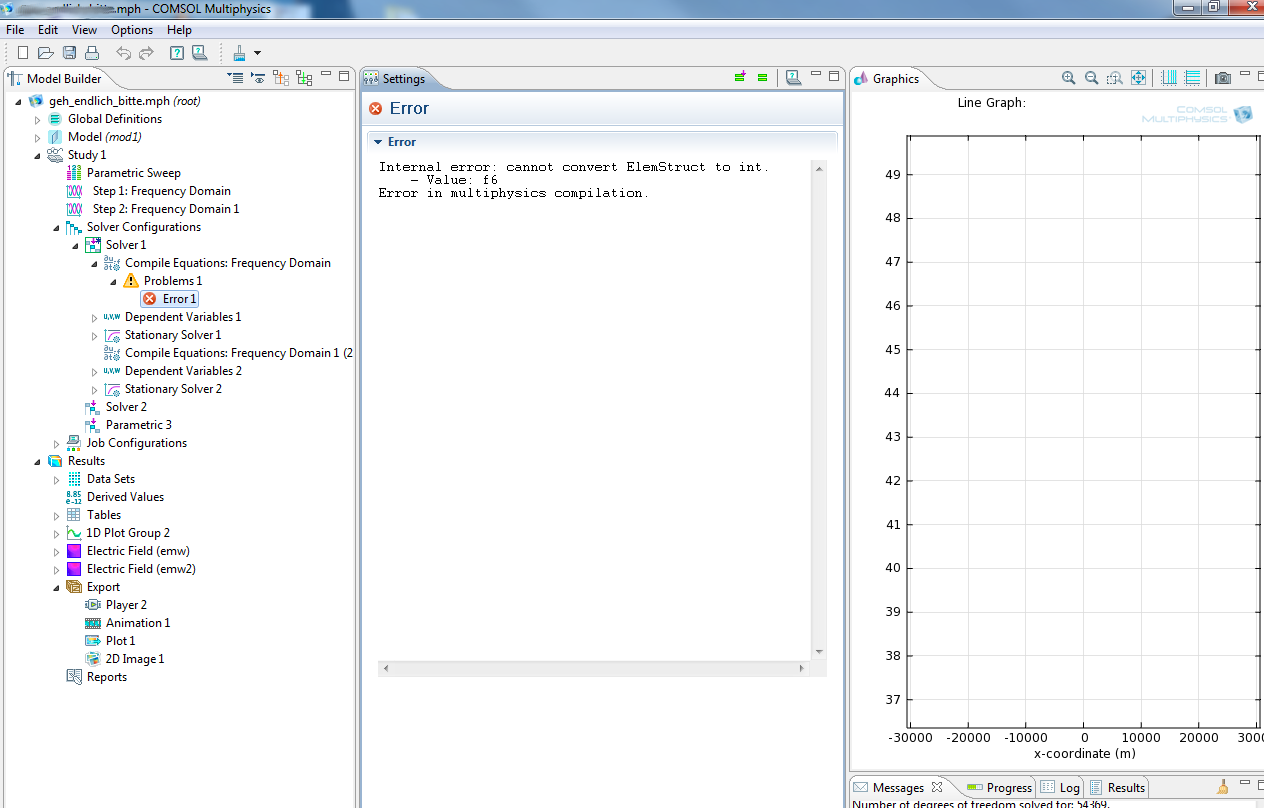Select Parametric Sweep tree node
The width and height of the screenshot is (1264, 808).
click(x=124, y=173)
